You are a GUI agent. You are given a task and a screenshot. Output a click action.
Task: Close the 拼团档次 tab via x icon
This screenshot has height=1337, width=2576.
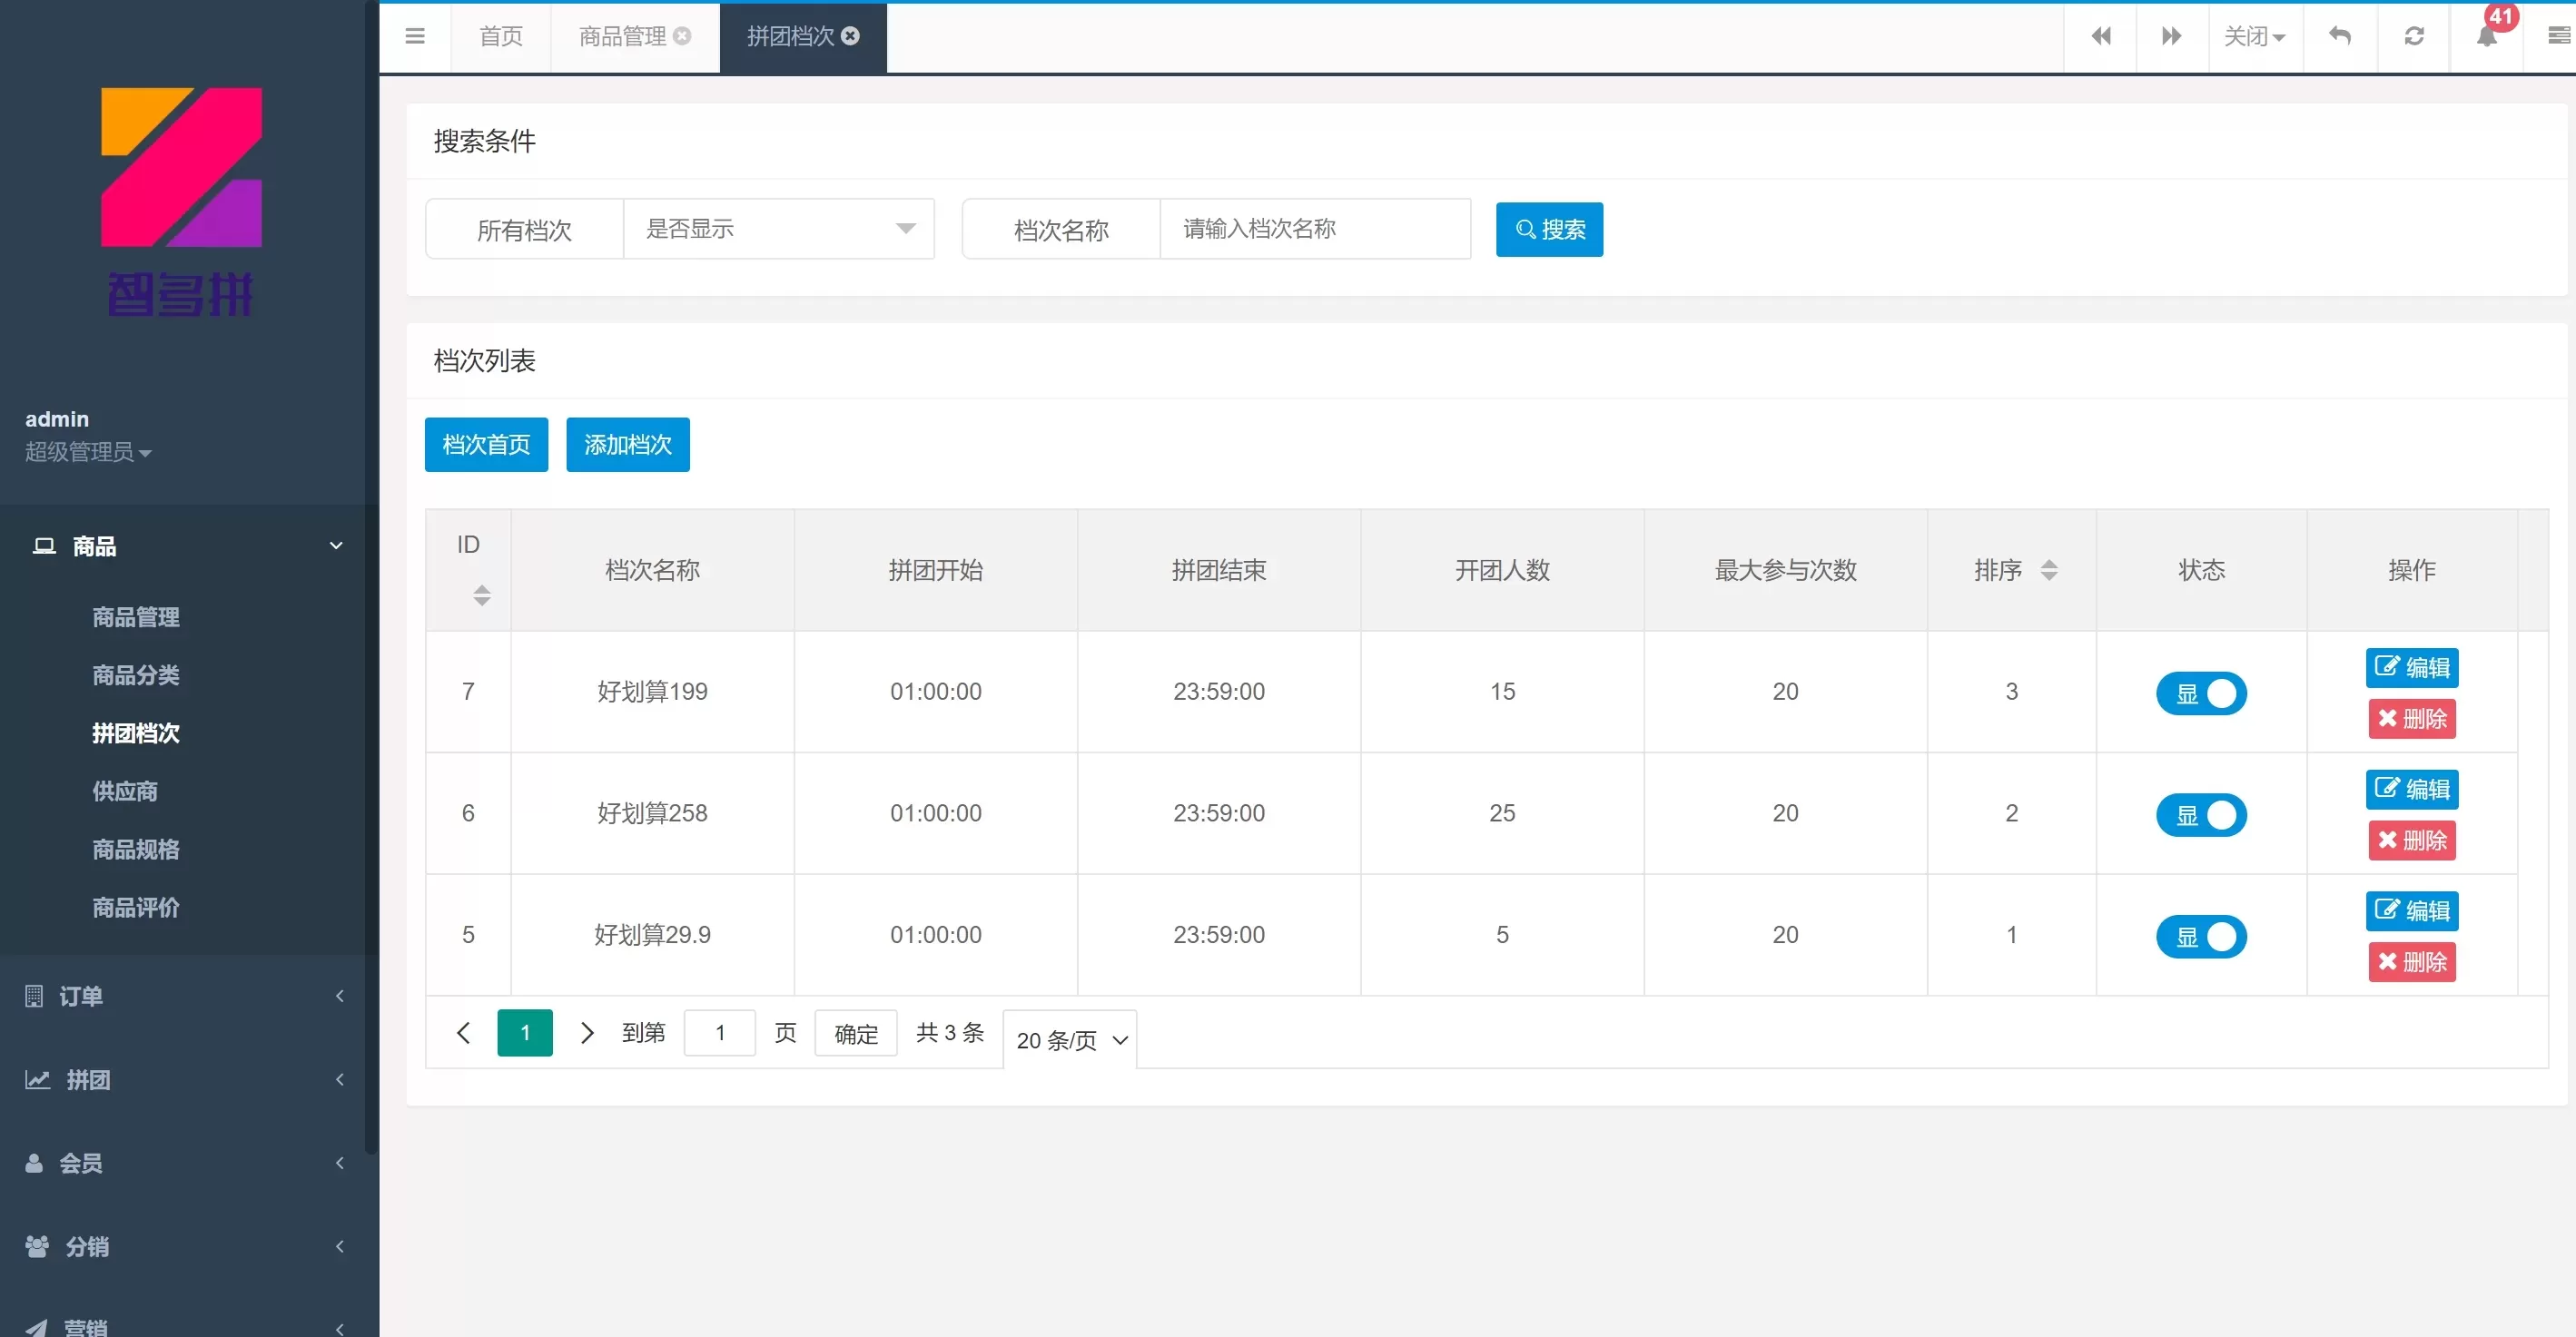click(x=850, y=37)
